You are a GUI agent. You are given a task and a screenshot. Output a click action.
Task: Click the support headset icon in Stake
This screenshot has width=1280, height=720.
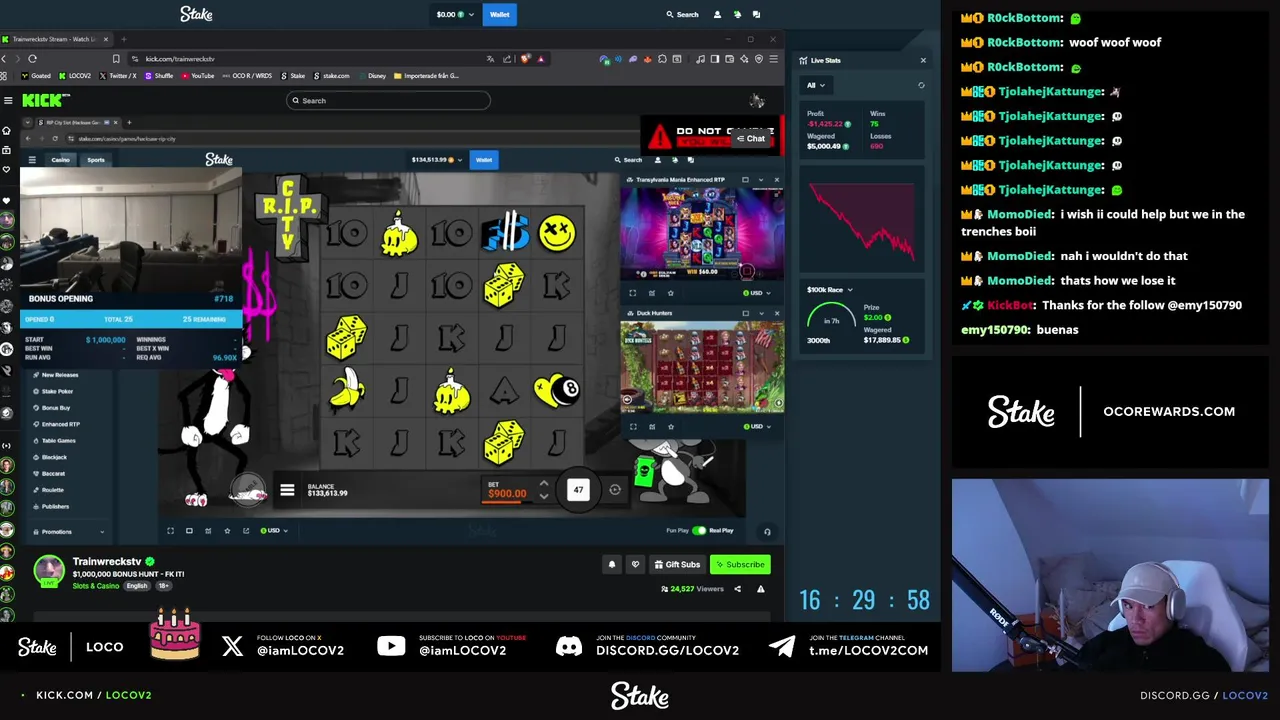tap(767, 532)
